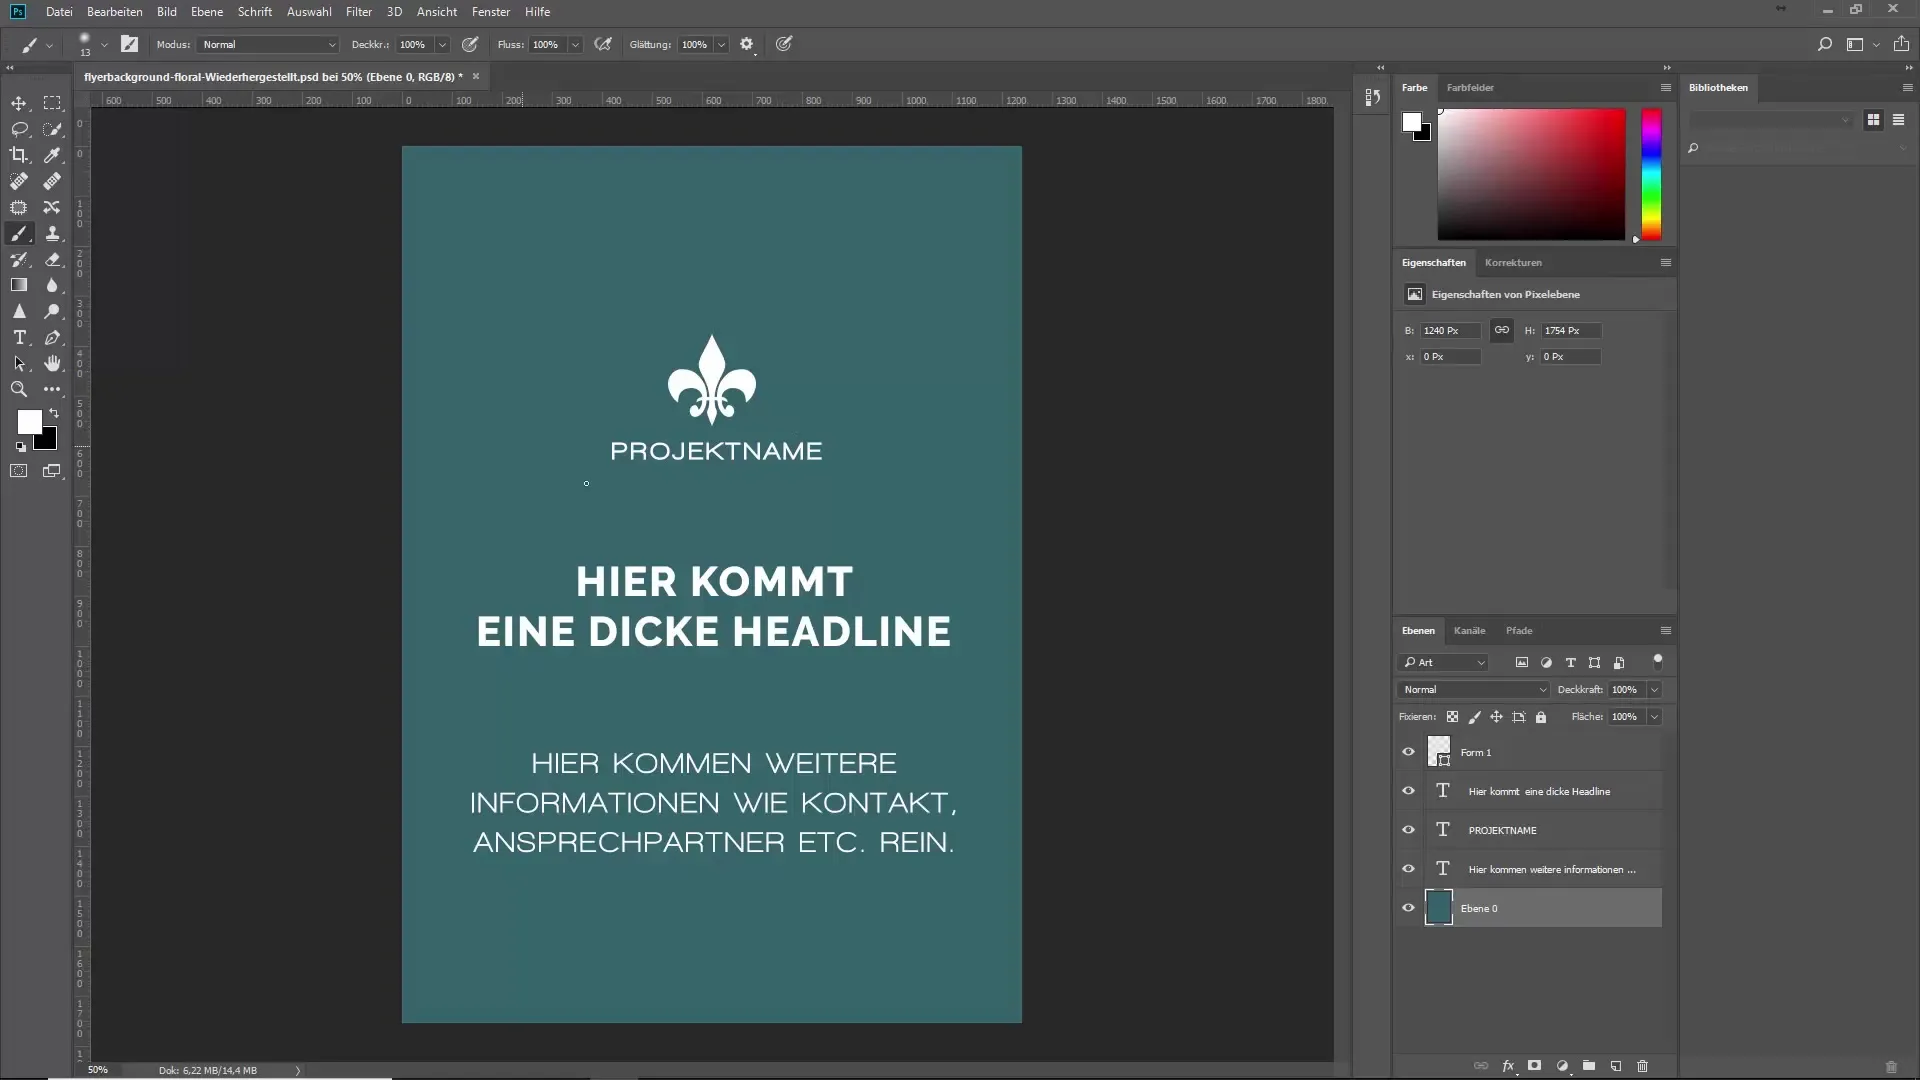Open the Filter menu
Image resolution: width=1920 pixels, height=1080 pixels.
tap(359, 12)
